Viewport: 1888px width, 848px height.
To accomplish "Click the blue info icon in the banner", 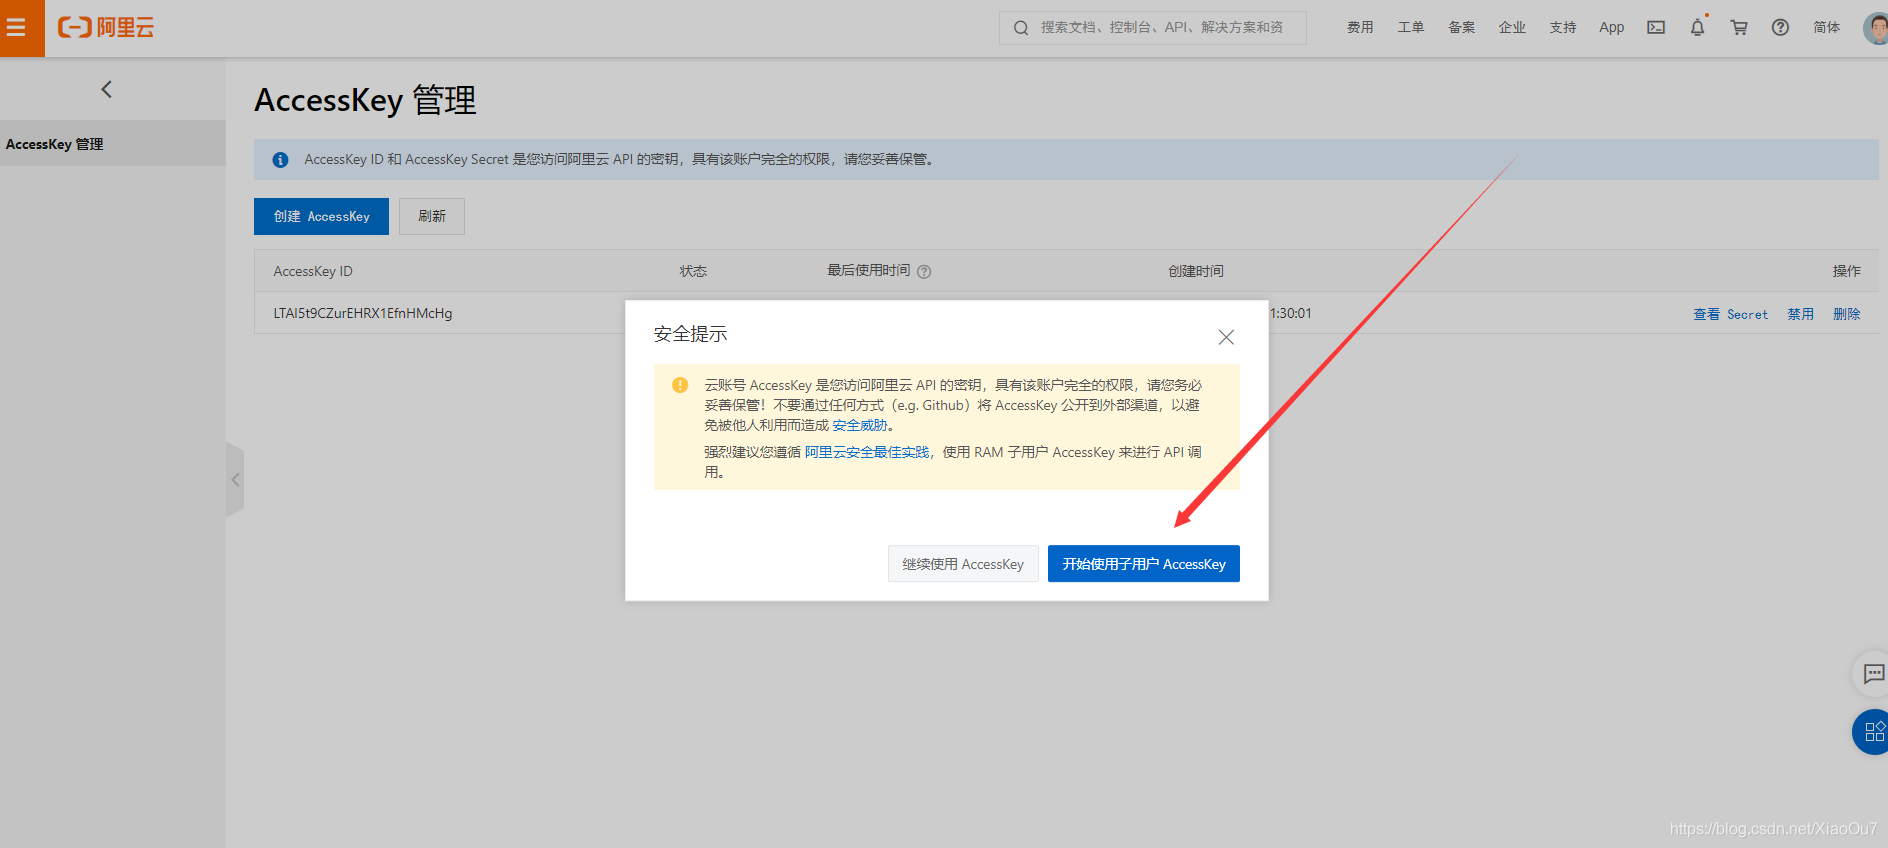I will click(x=281, y=160).
